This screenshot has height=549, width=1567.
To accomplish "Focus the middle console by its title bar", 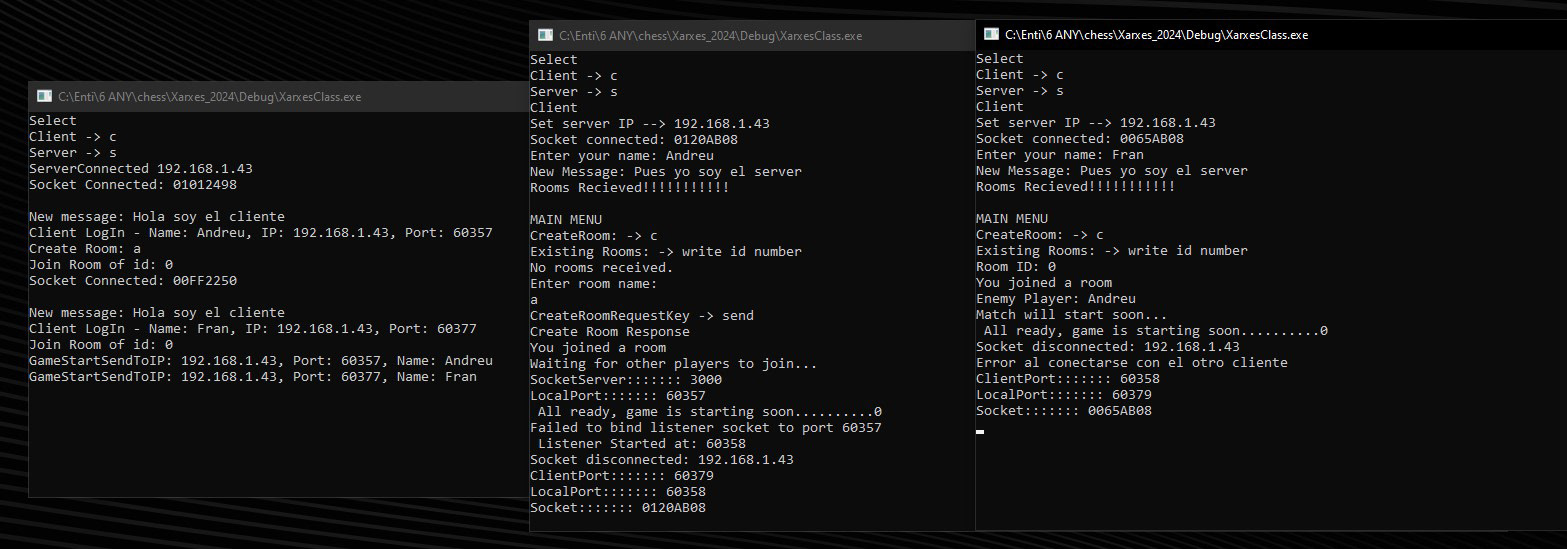I will tap(752, 35).
